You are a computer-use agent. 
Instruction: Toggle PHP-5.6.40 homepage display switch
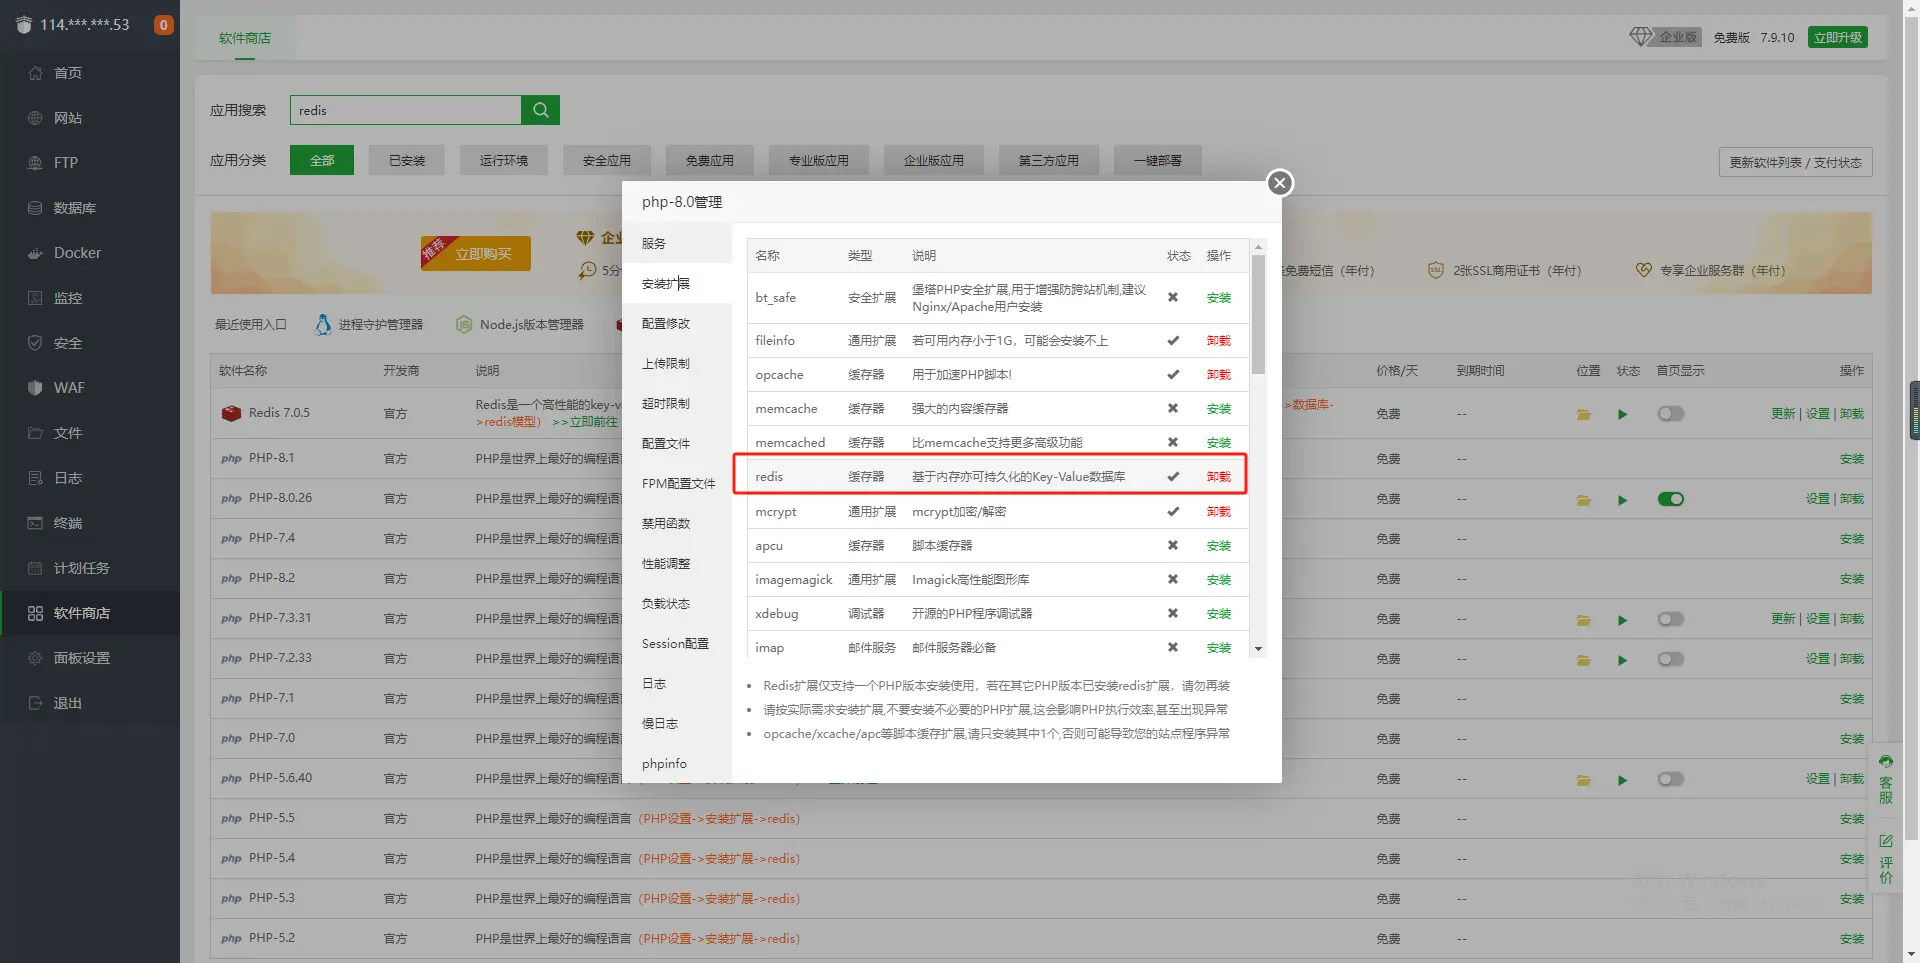[x=1670, y=779]
